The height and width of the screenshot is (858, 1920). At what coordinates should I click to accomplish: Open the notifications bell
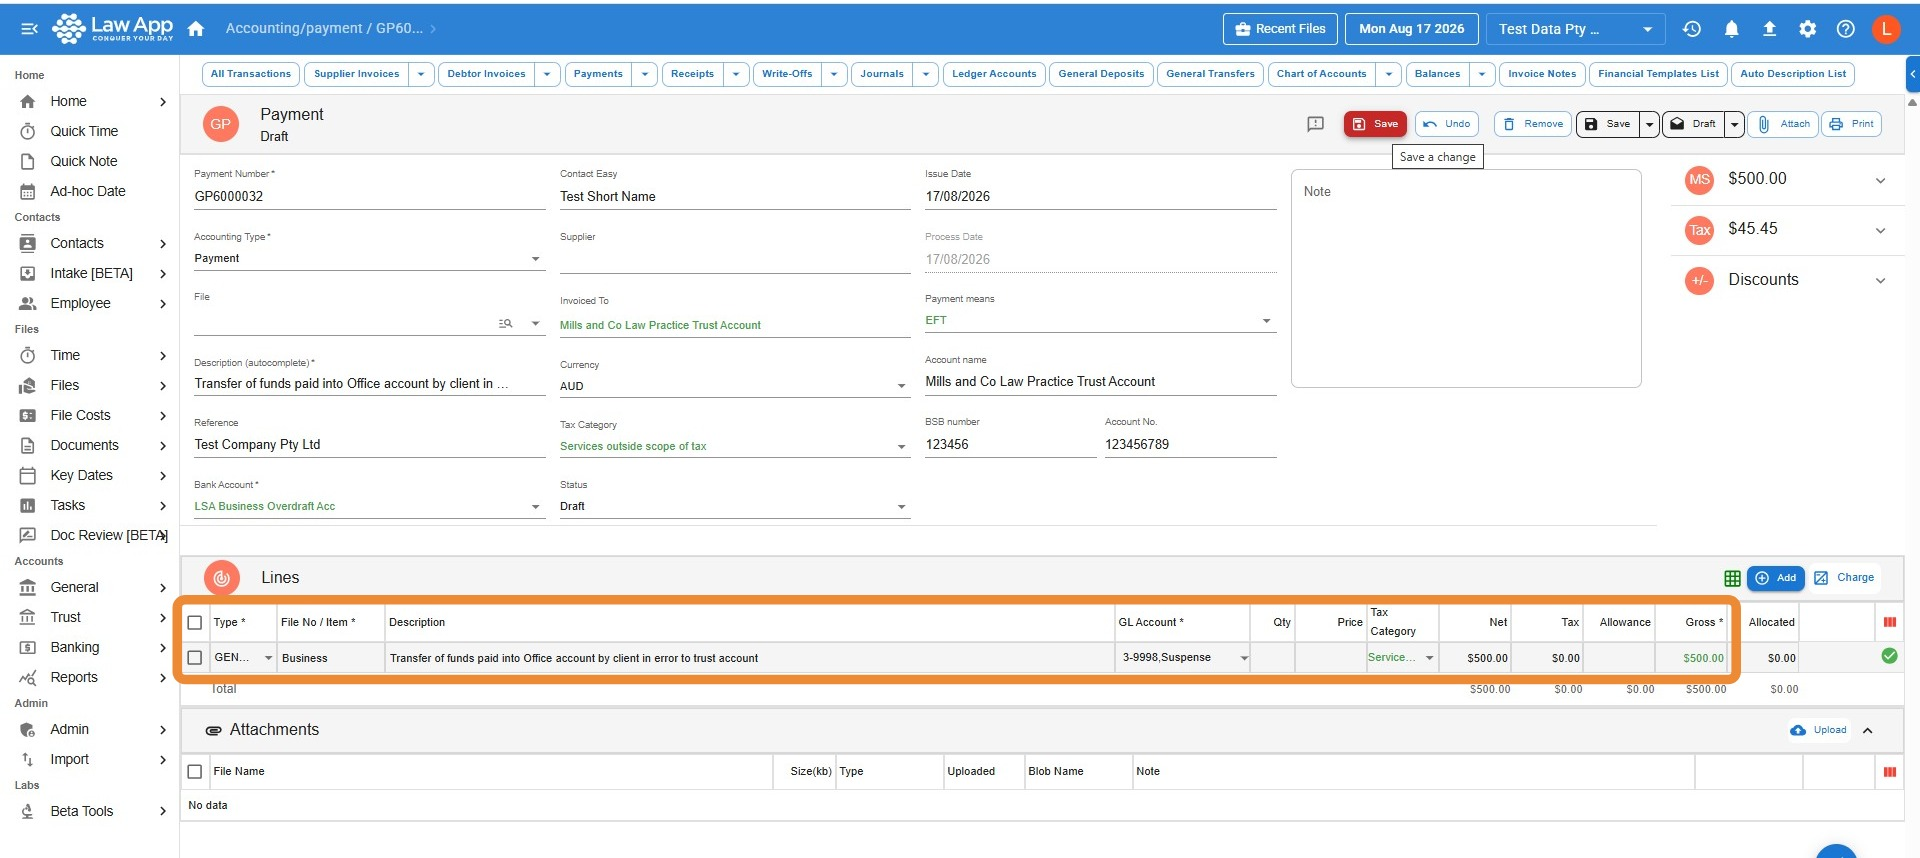pos(1731,29)
